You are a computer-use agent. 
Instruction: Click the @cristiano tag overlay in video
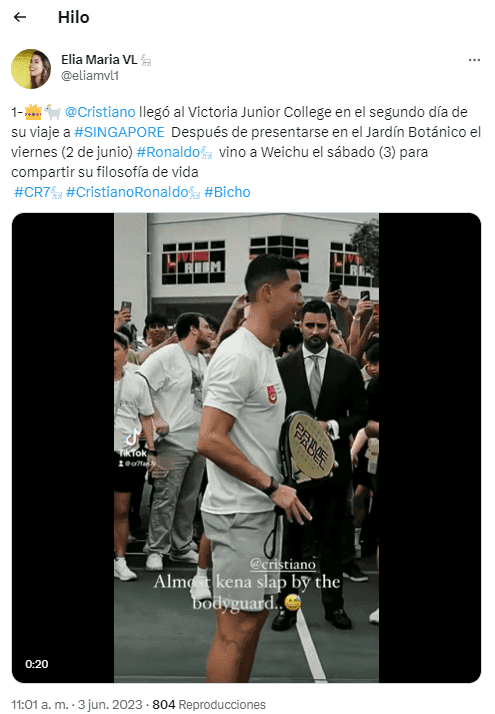[x=283, y=565]
